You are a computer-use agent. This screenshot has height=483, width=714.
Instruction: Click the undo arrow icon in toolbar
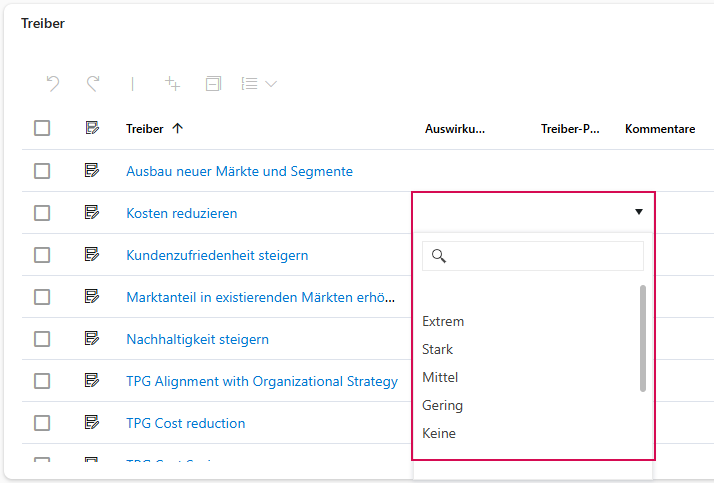pyautogui.click(x=53, y=84)
